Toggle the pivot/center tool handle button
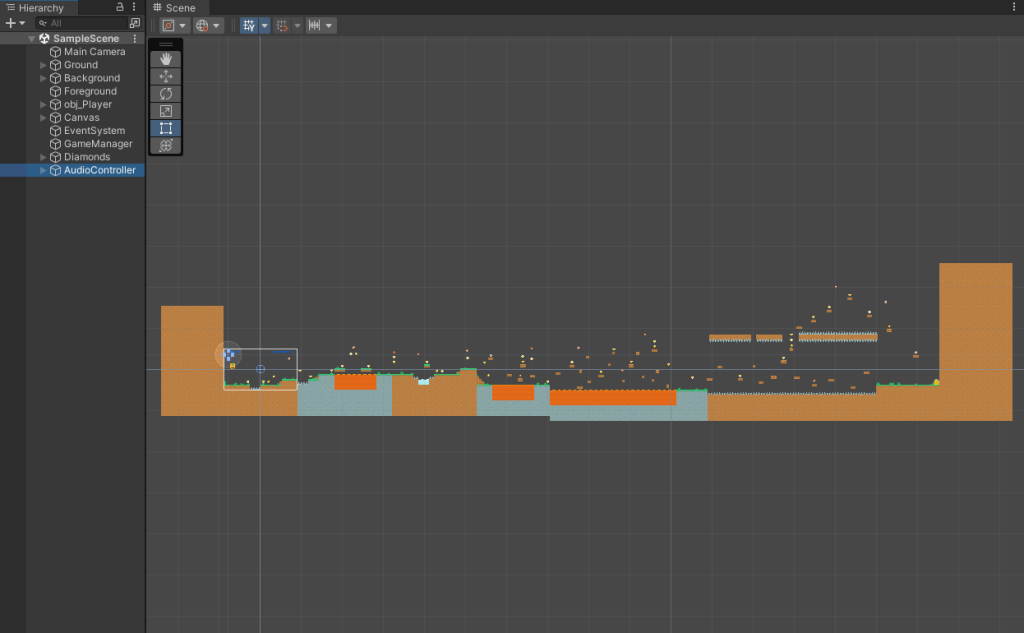 pos(169,25)
